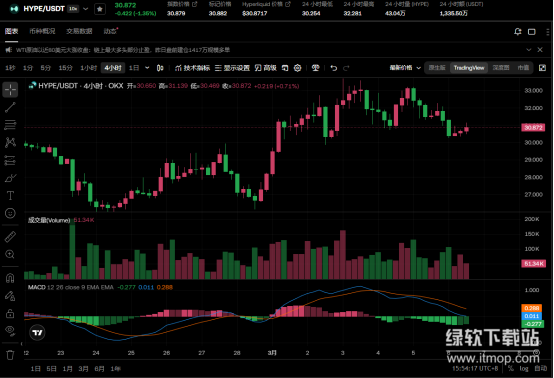Undo the last chart action
The width and height of the screenshot is (554, 378).
pyautogui.click(x=334, y=68)
